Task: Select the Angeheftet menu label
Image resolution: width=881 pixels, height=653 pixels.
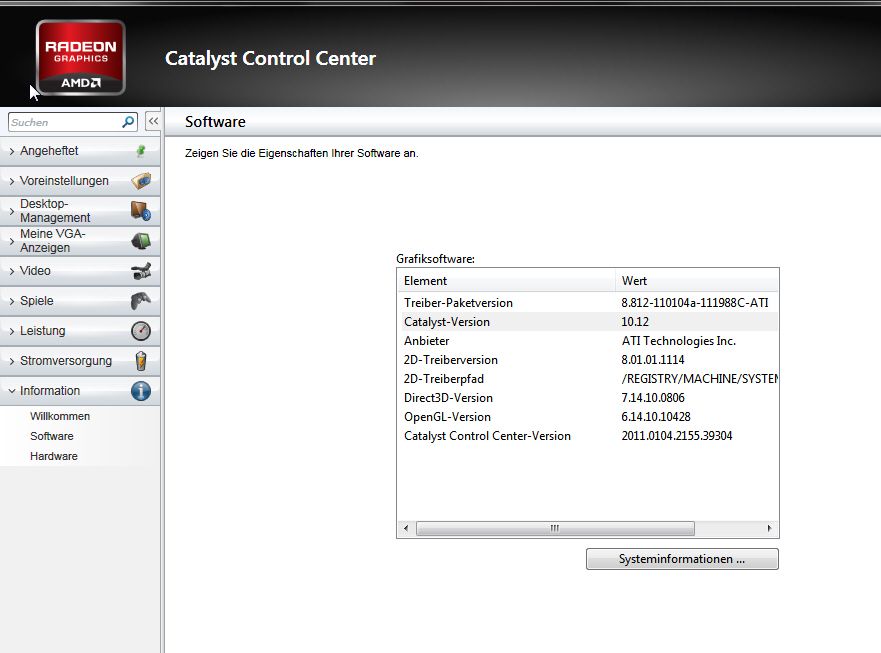Action: (x=49, y=151)
